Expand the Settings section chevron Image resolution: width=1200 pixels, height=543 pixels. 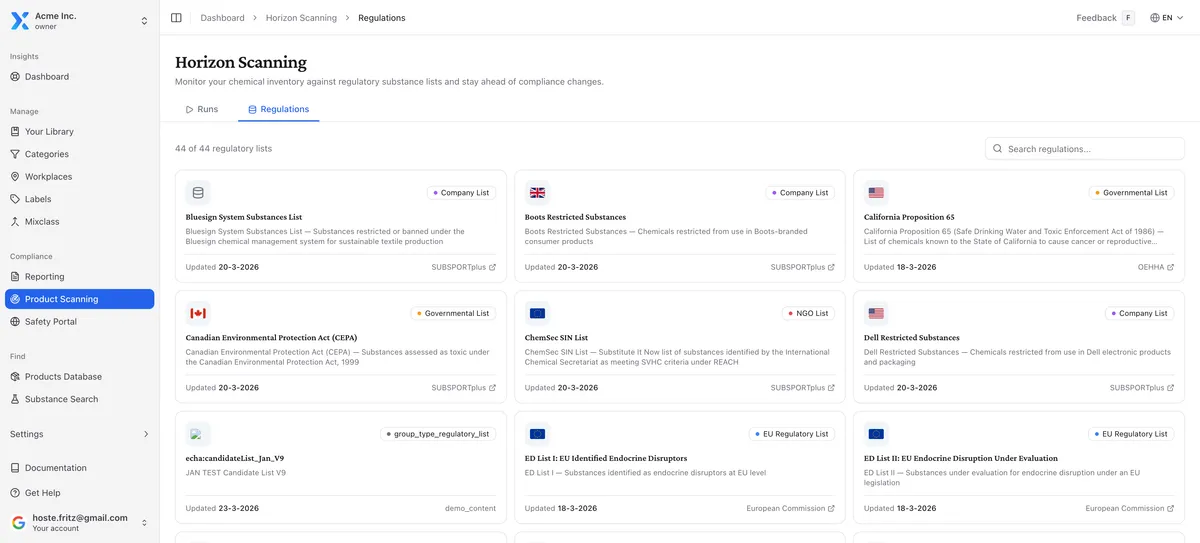click(x=146, y=434)
